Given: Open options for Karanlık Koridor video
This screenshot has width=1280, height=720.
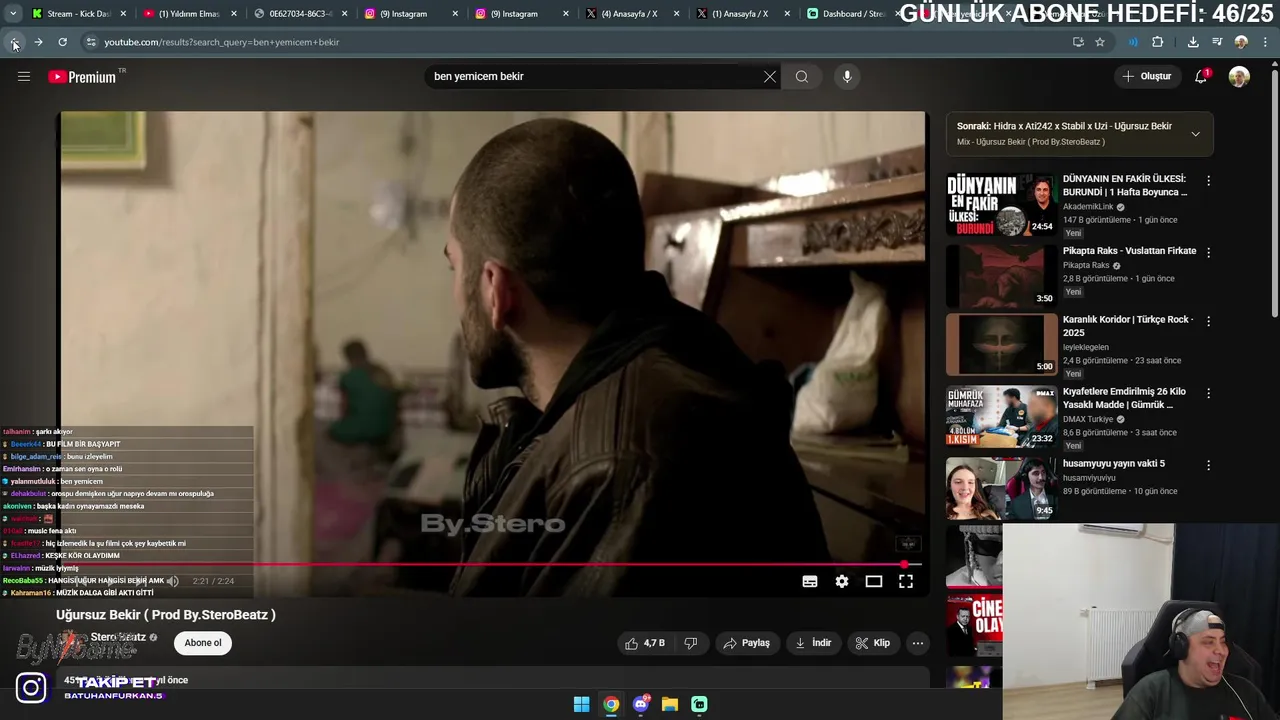Looking at the screenshot, I should tap(1208, 321).
